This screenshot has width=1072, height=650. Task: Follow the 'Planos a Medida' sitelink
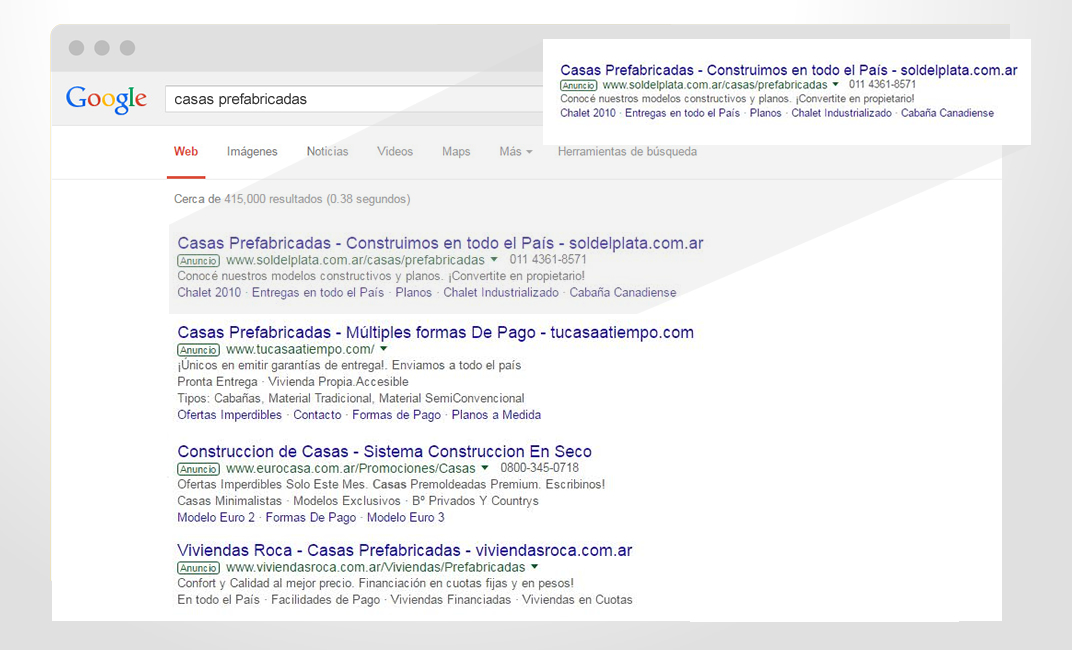coord(496,415)
